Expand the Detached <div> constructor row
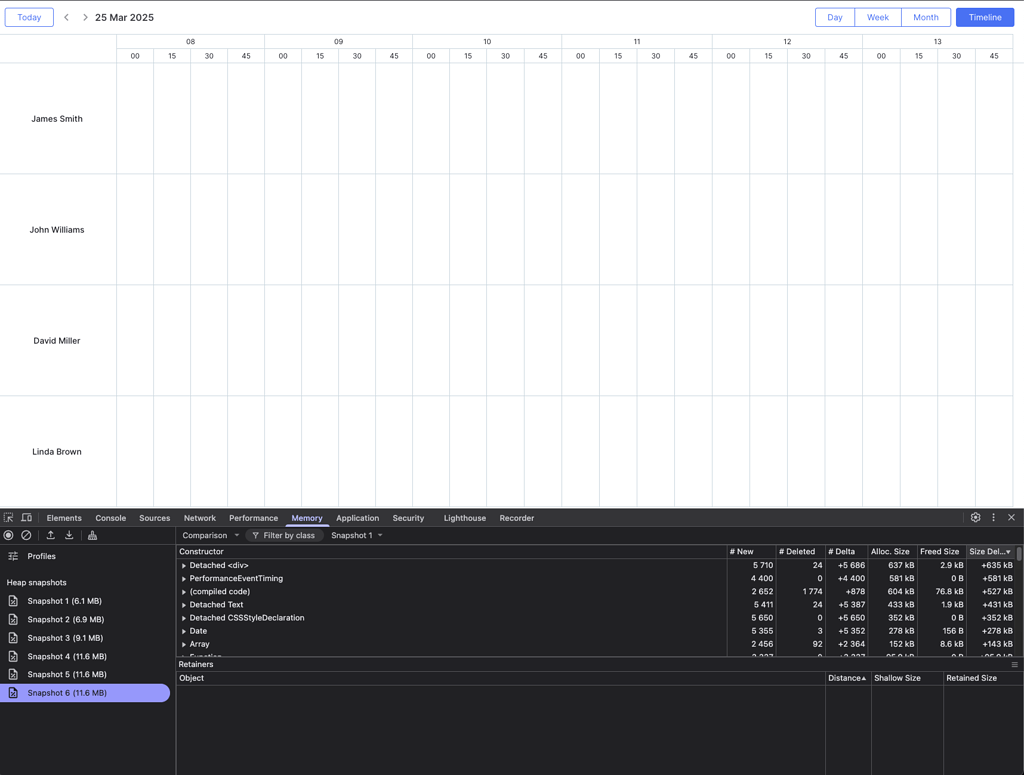 coord(184,565)
